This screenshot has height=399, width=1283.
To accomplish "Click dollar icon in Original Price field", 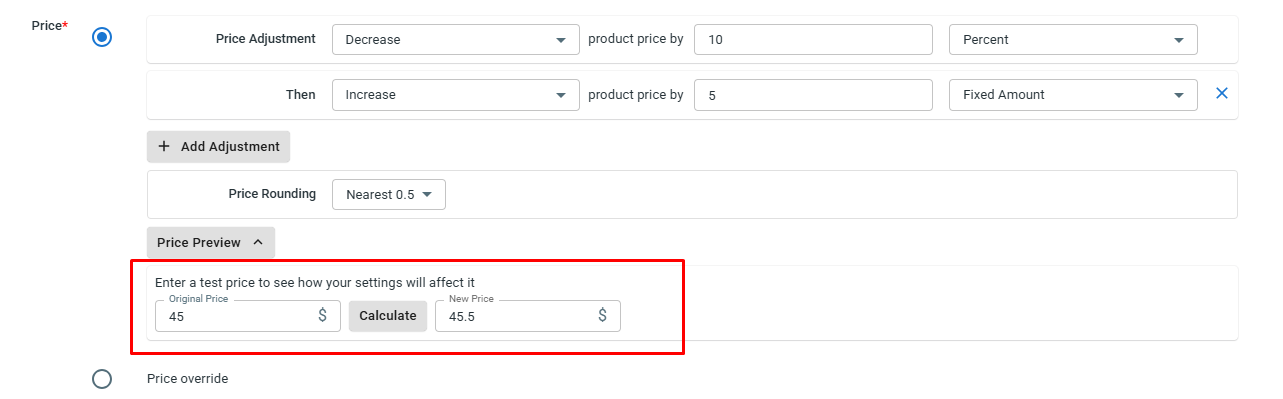I will 323,315.
